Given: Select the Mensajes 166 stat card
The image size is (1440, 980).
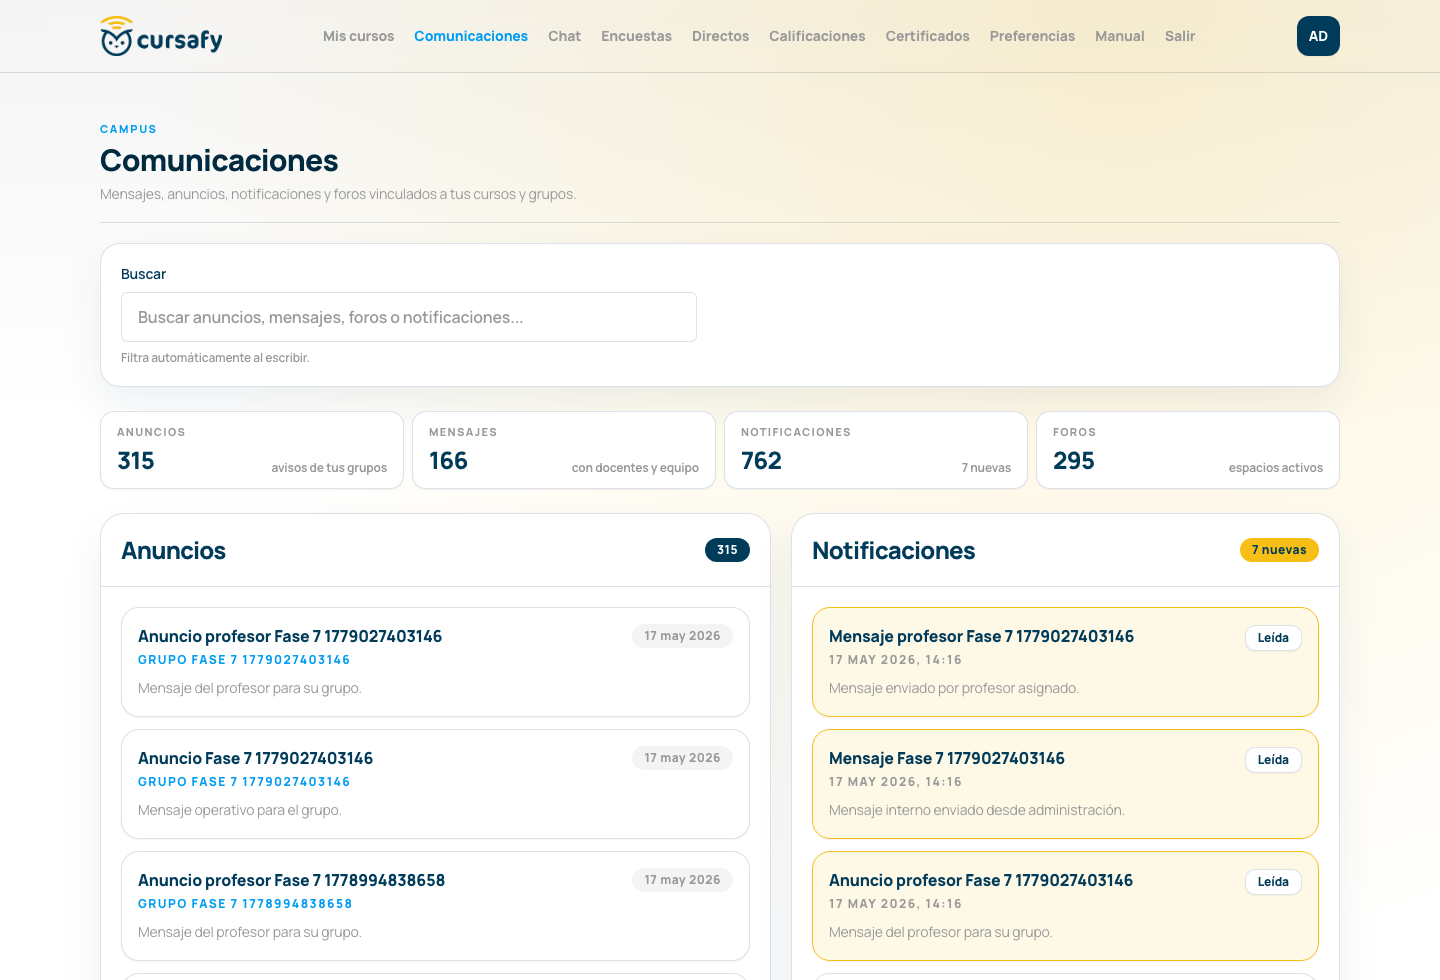Looking at the screenshot, I should (x=564, y=450).
